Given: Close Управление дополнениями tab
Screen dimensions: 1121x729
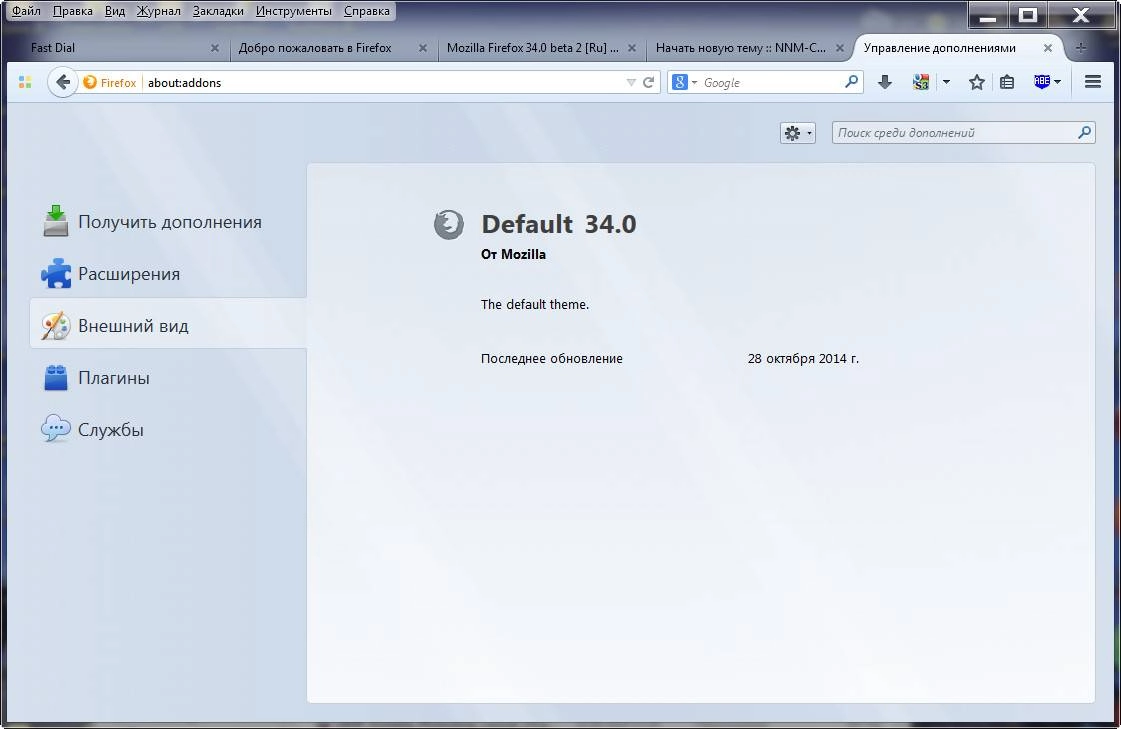Looking at the screenshot, I should (x=1047, y=48).
